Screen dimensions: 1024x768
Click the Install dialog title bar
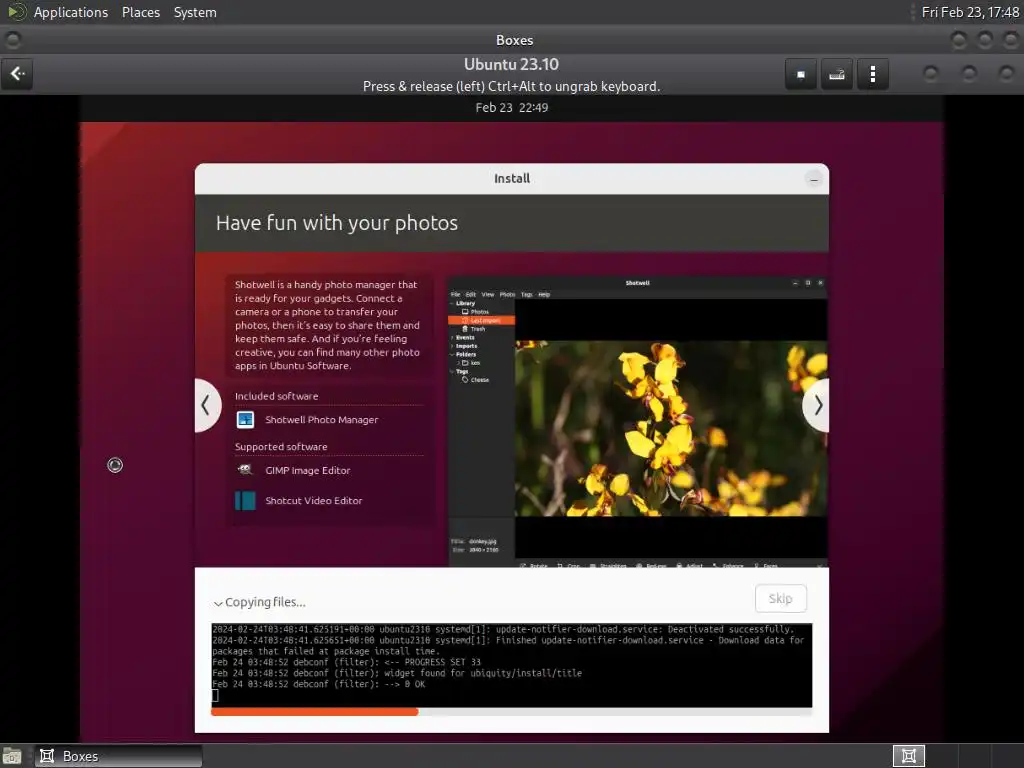(x=511, y=178)
